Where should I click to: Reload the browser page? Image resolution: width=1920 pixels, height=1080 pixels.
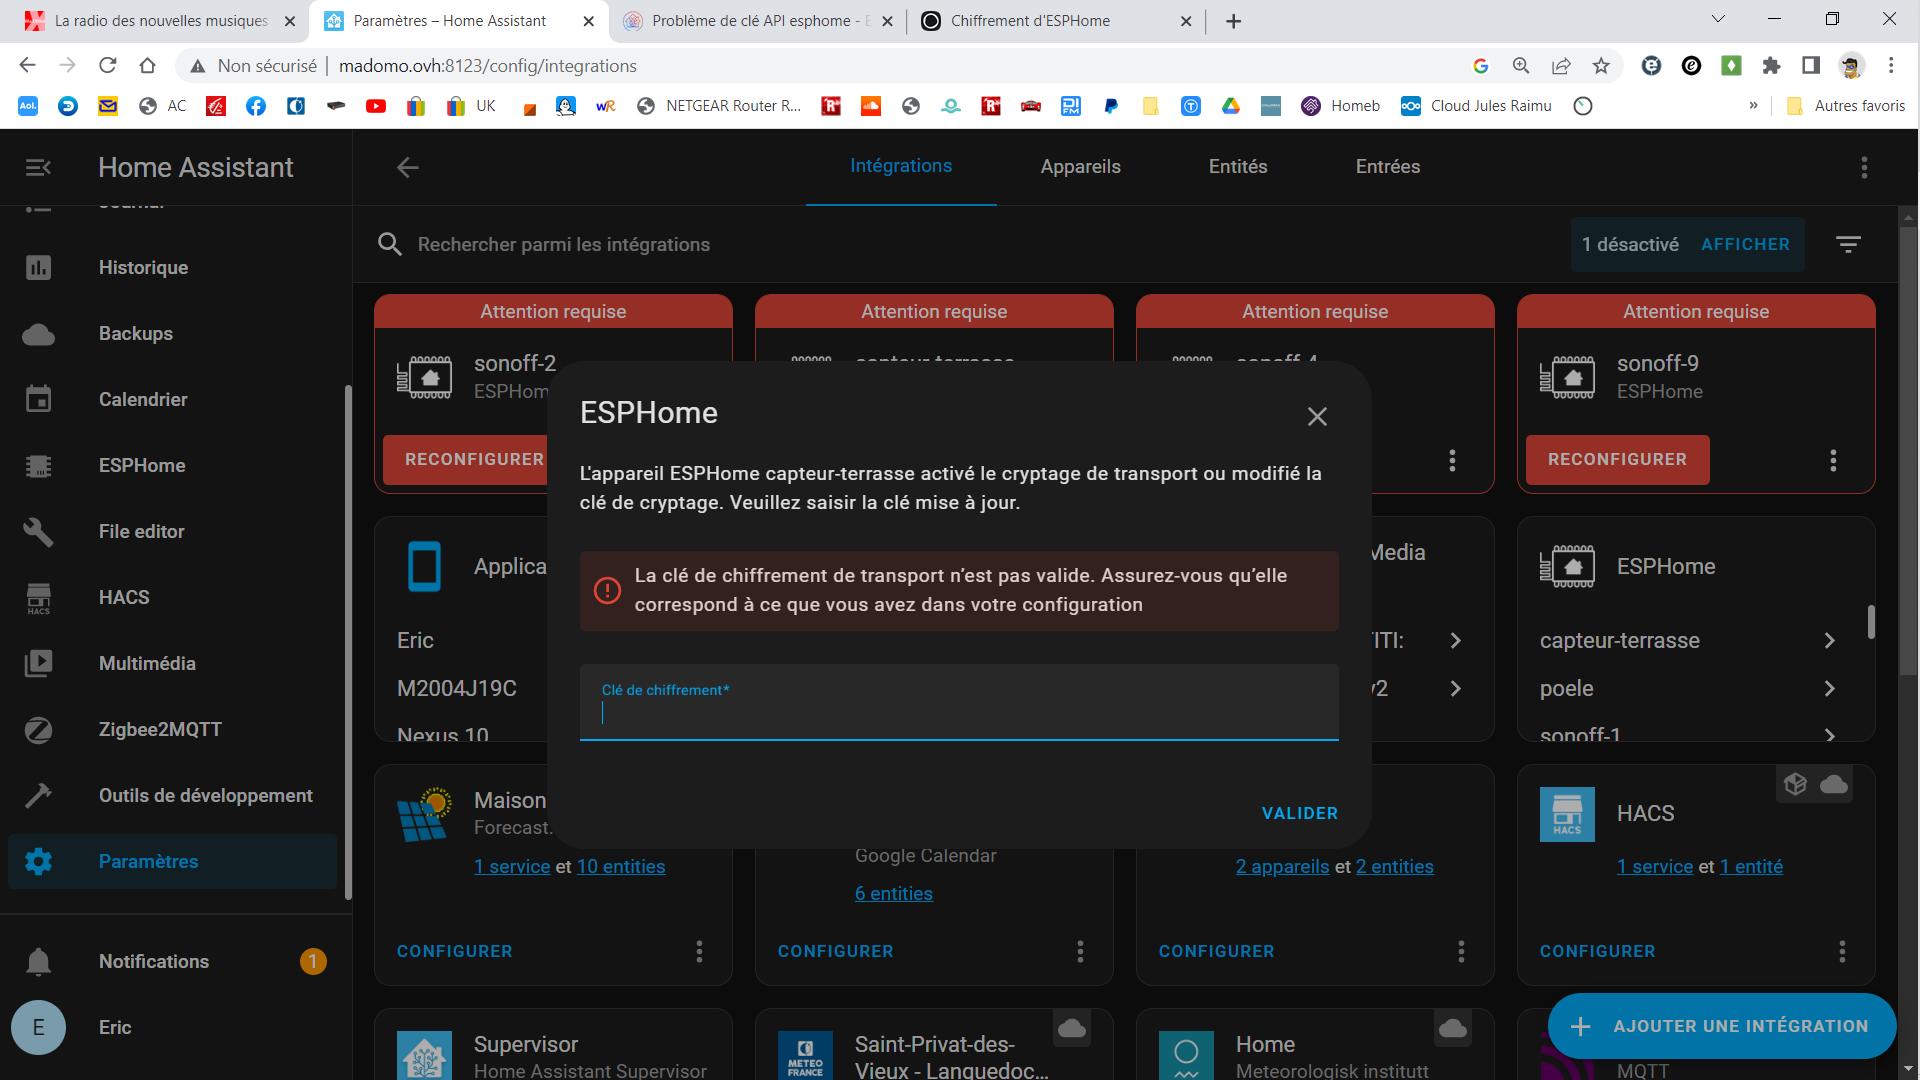(x=108, y=66)
